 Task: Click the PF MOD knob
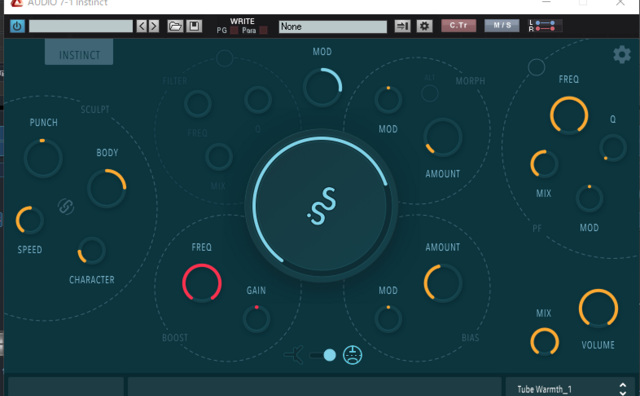tap(589, 198)
